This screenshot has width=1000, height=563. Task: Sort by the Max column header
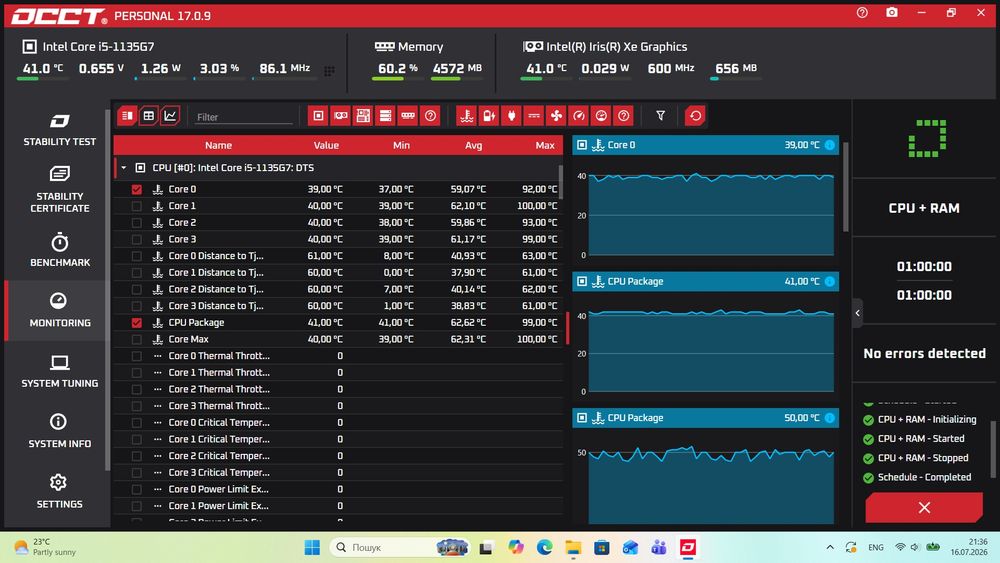545,145
